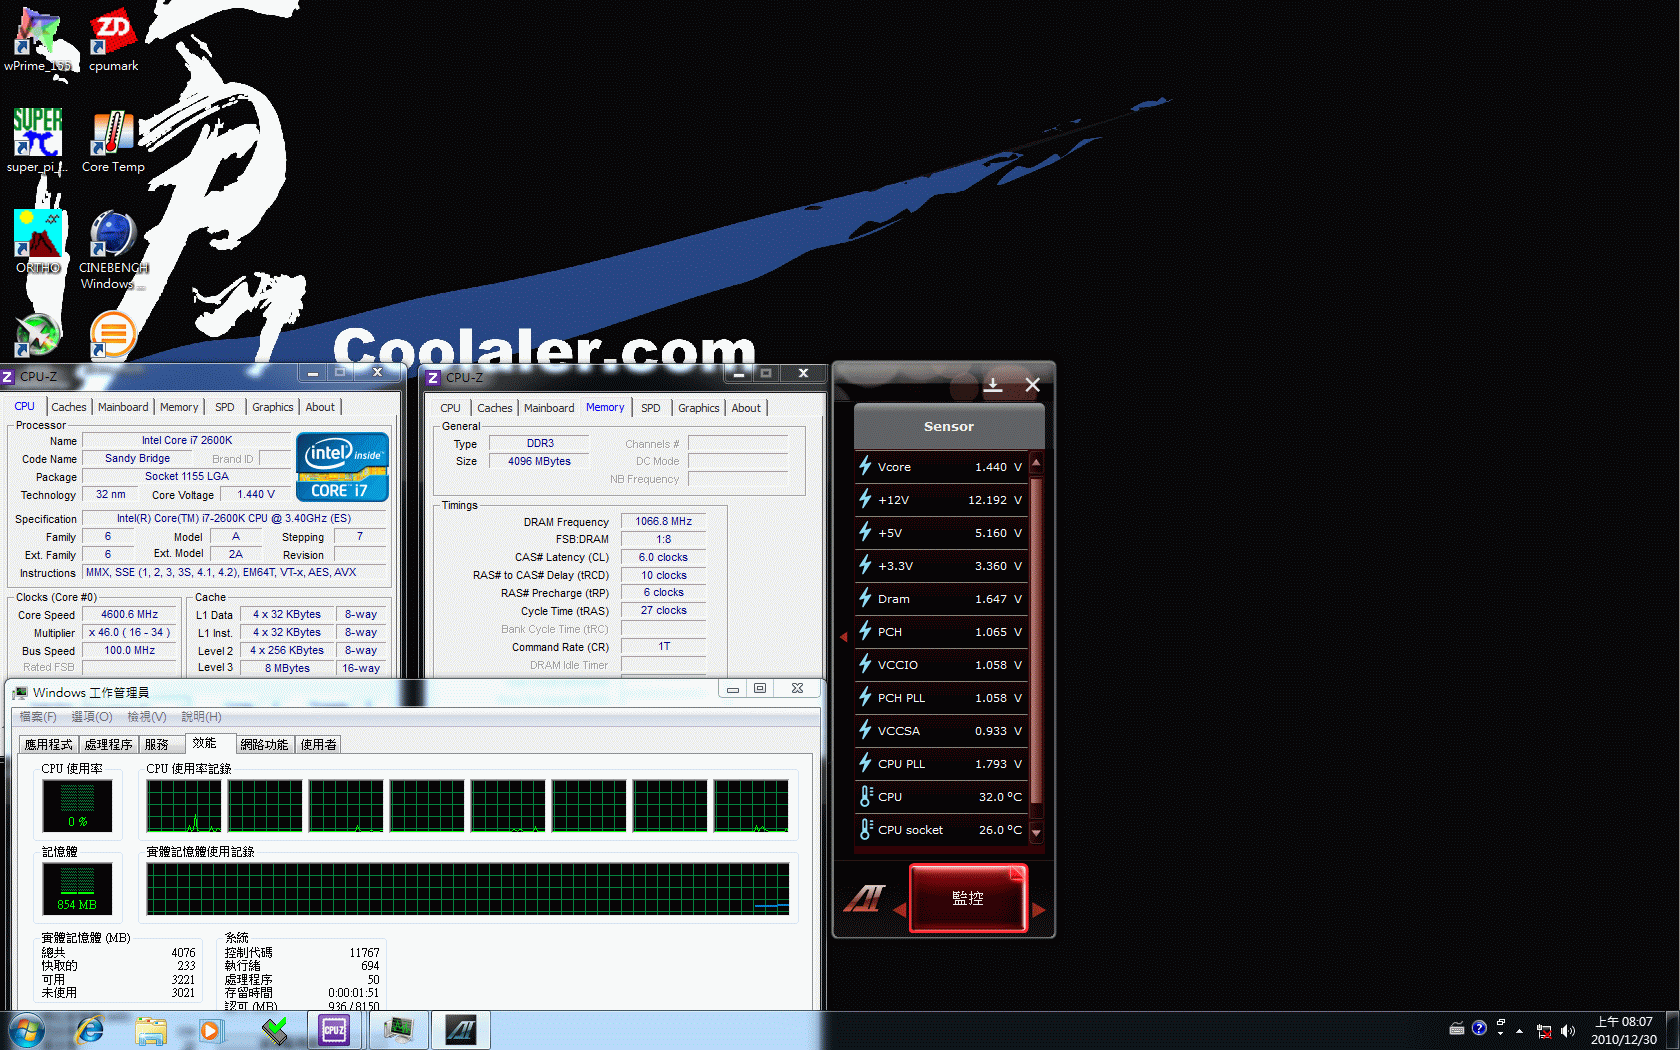This screenshot has width=1680, height=1050.
Task: Launch the ORTHOS desktop shortcut
Action: tap(38, 241)
